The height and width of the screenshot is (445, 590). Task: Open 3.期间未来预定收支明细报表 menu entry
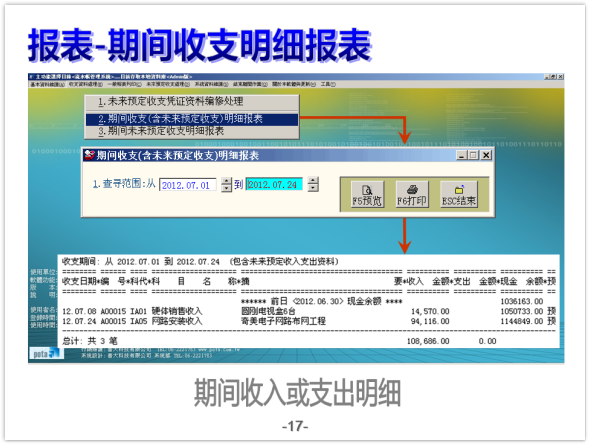192,131
